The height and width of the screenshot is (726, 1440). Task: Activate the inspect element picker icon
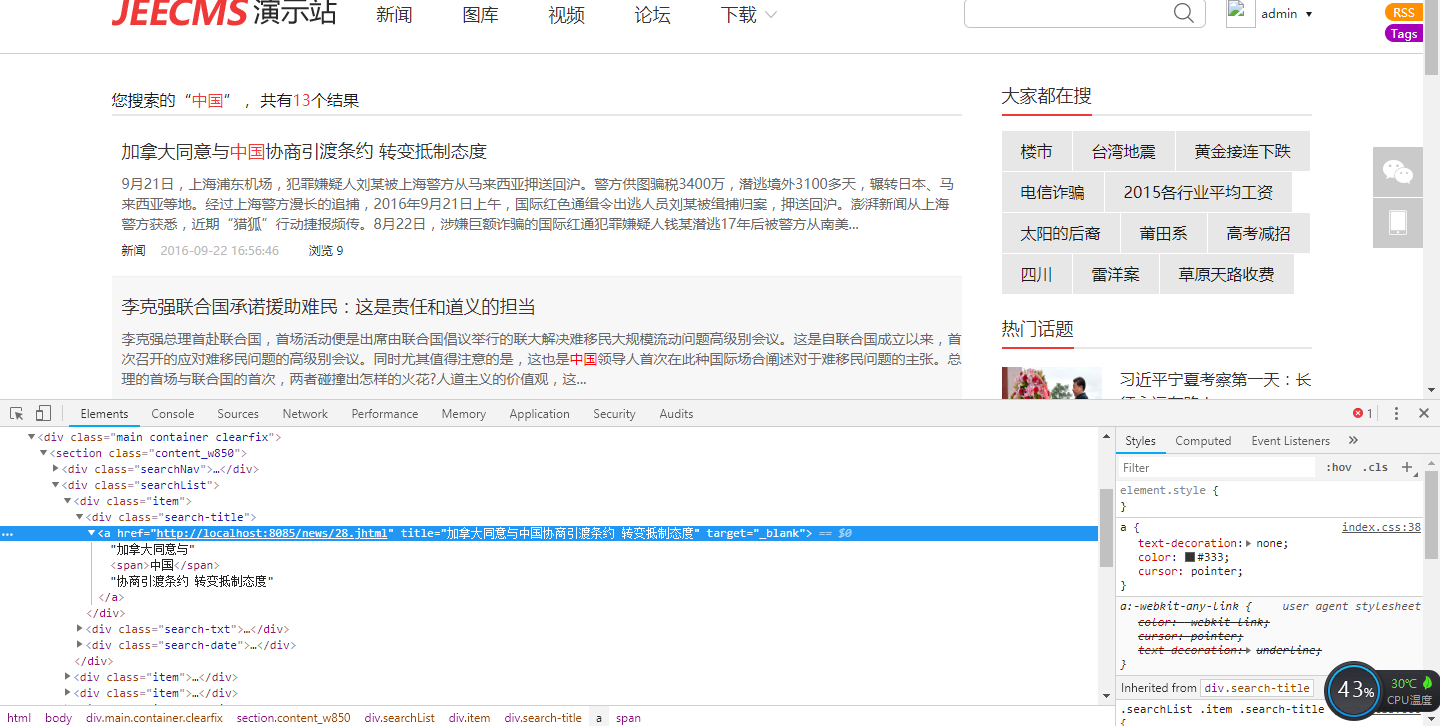click(x=17, y=414)
